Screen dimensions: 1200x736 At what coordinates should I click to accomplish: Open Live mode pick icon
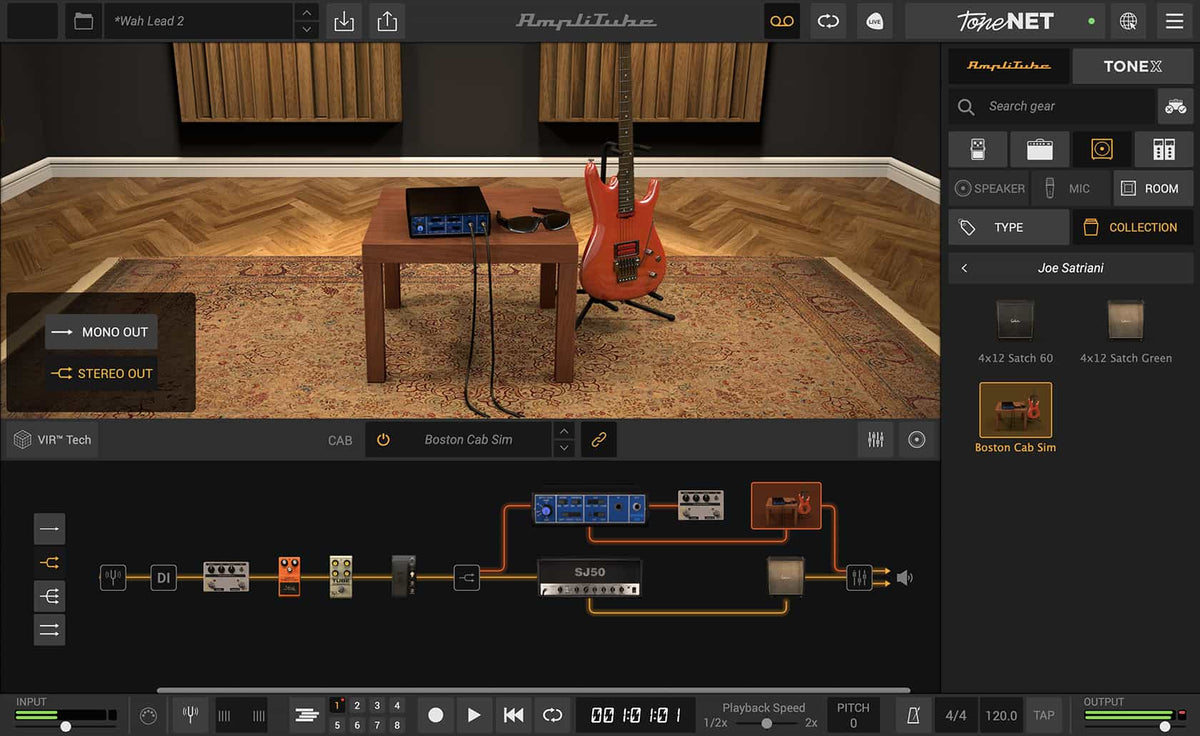875,21
